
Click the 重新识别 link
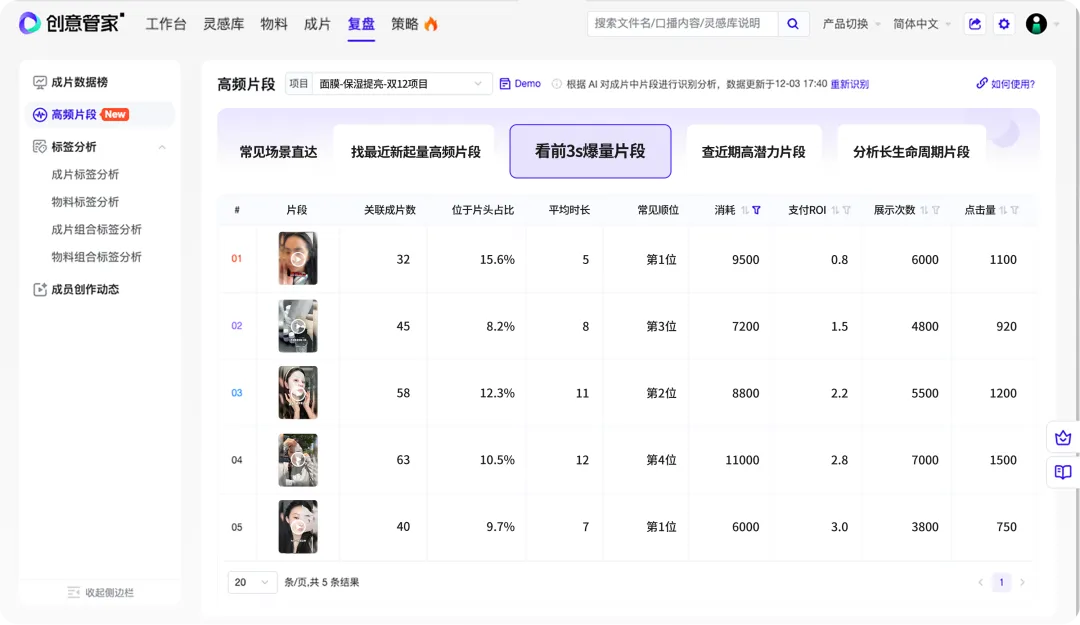coord(849,84)
